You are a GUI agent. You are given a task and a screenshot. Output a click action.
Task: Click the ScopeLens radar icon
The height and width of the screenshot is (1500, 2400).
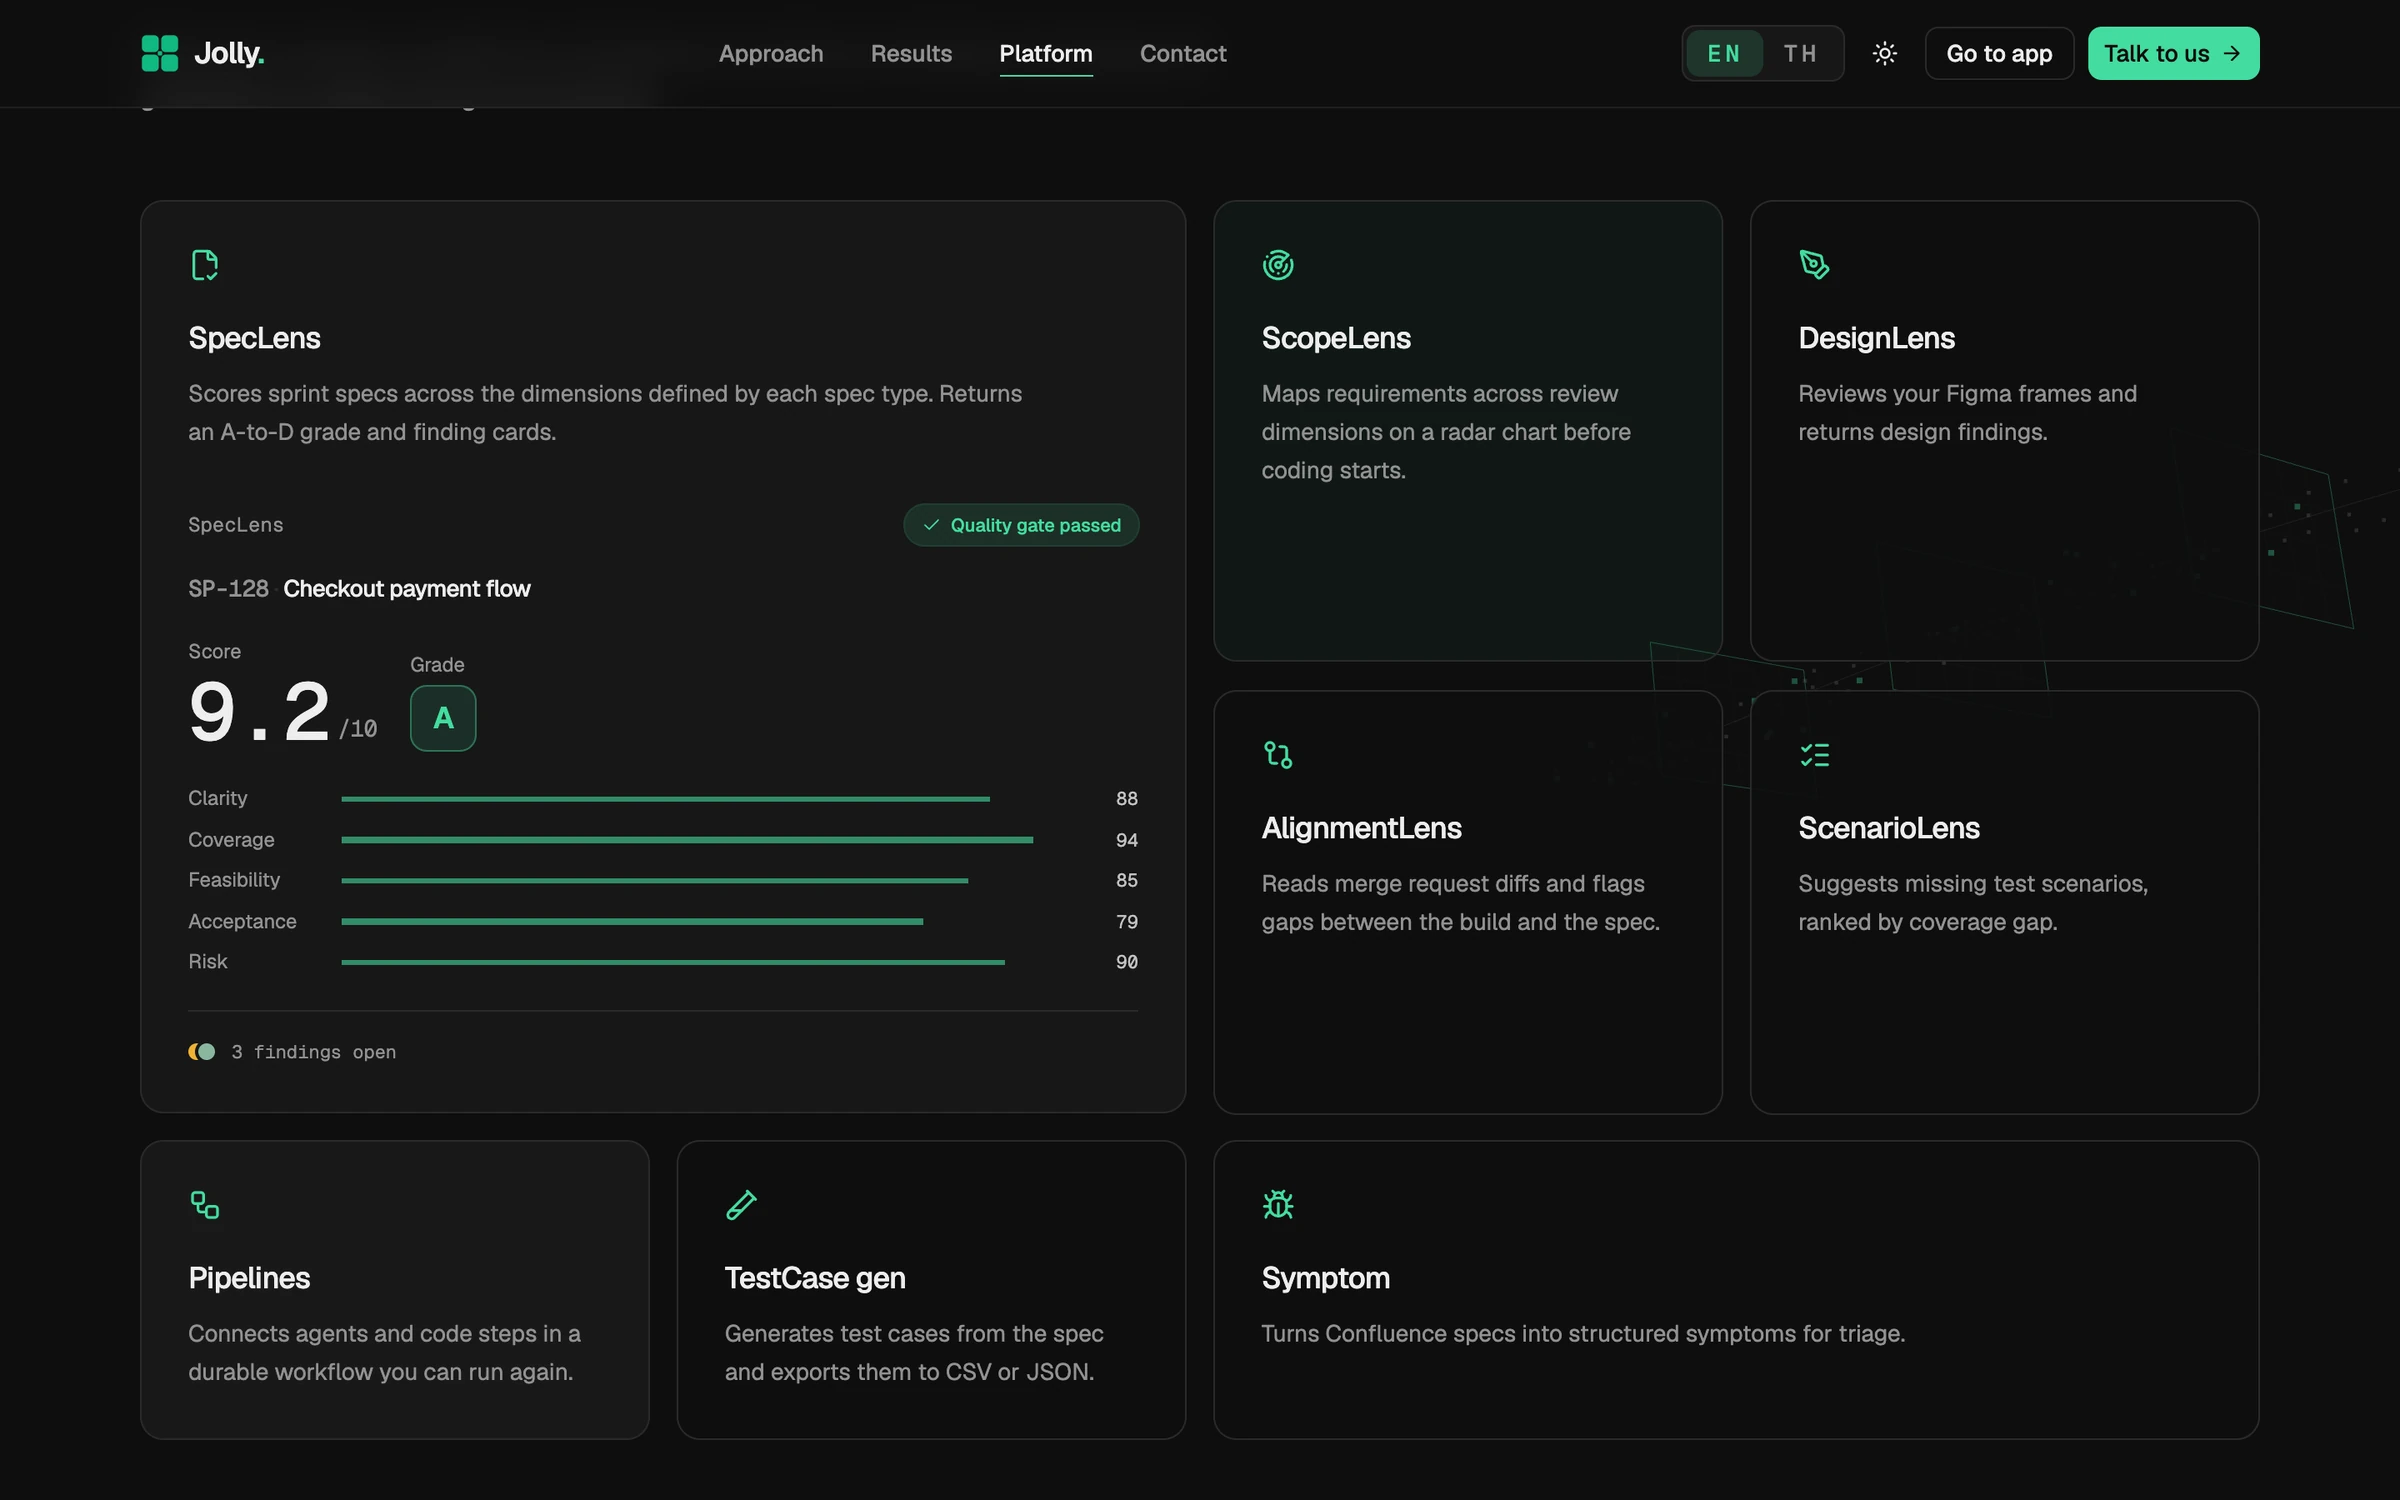coord(1278,265)
